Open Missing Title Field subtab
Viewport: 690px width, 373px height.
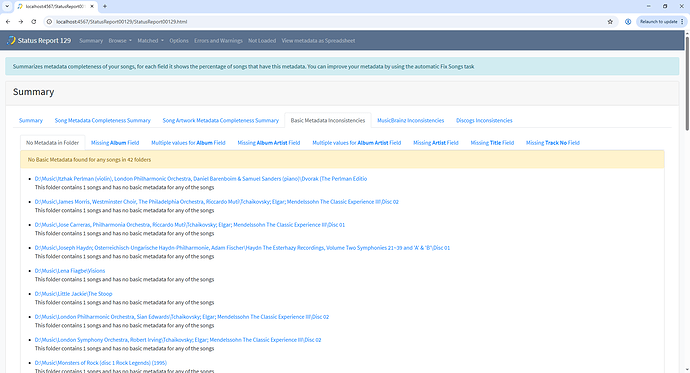[x=492, y=143]
